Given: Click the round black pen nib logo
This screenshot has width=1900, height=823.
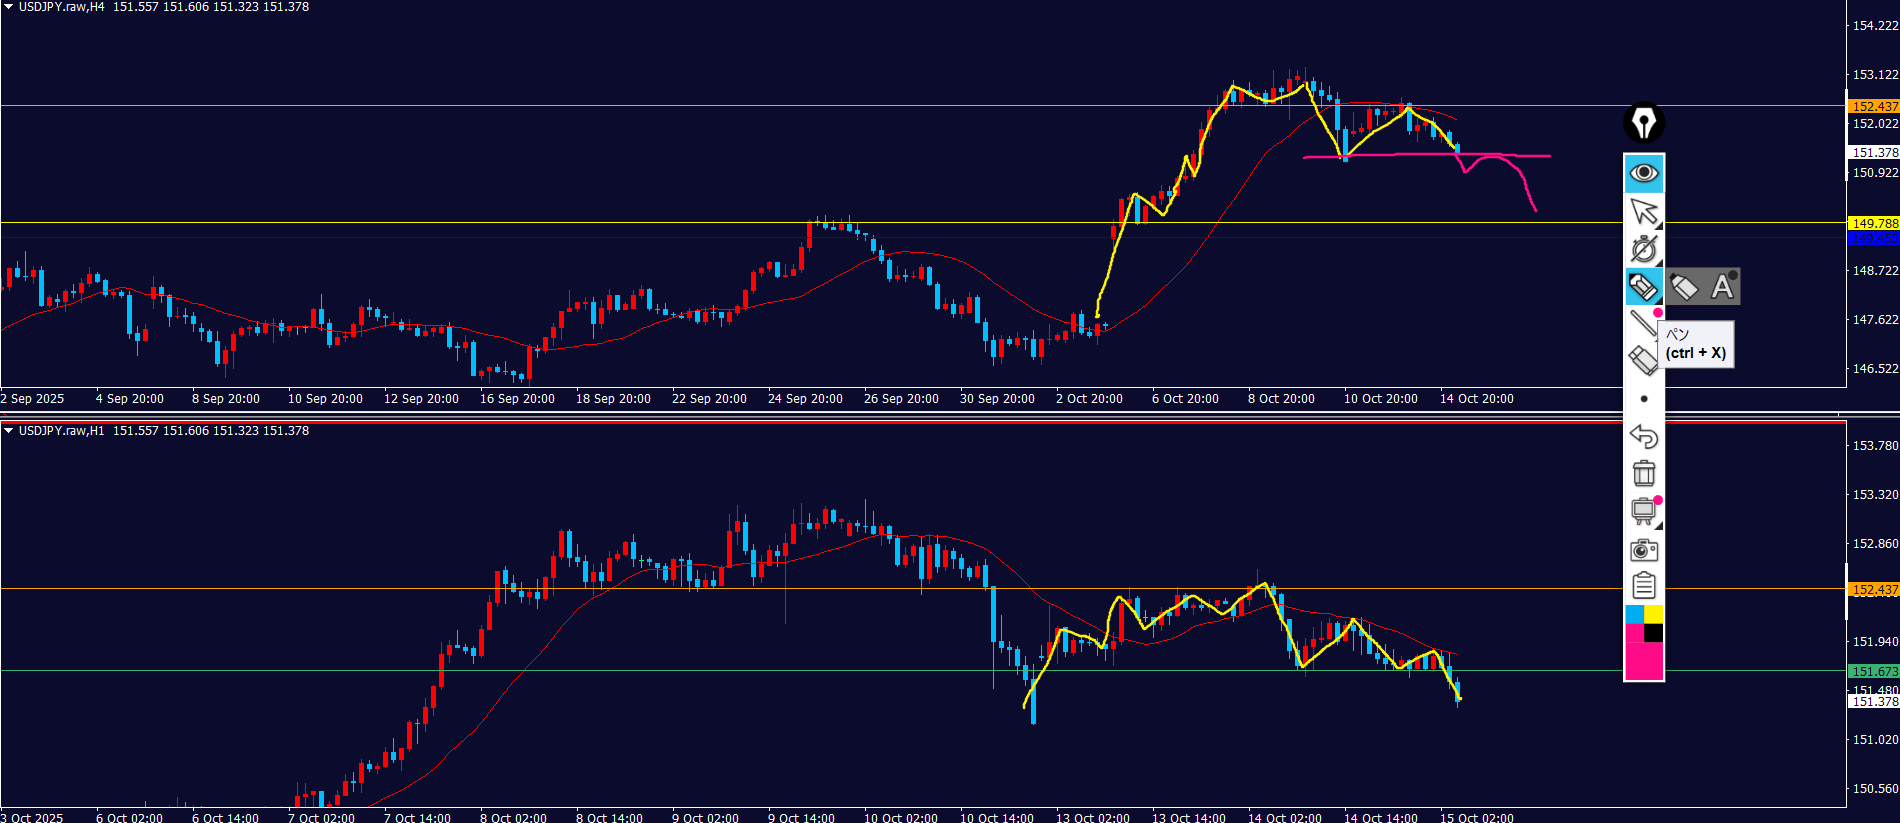Looking at the screenshot, I should 1643,123.
